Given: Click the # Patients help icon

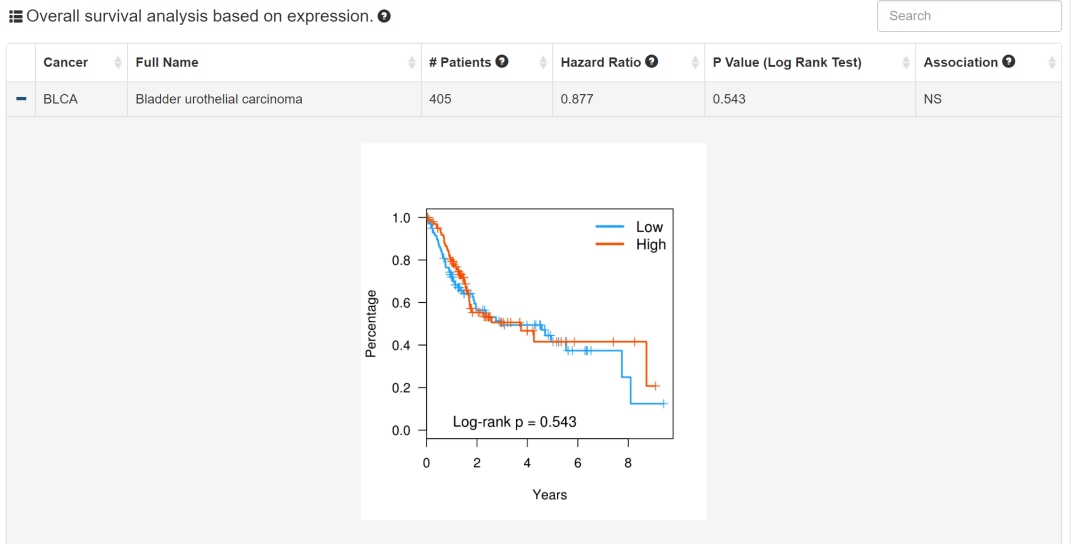Looking at the screenshot, I should [x=502, y=62].
